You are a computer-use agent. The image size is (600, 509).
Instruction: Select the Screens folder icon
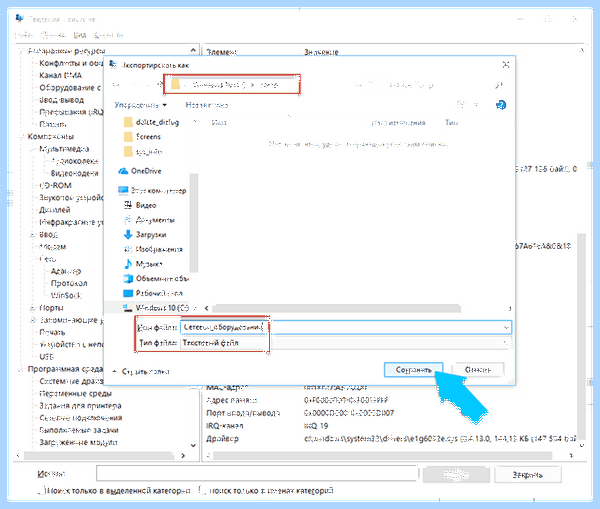(128, 137)
